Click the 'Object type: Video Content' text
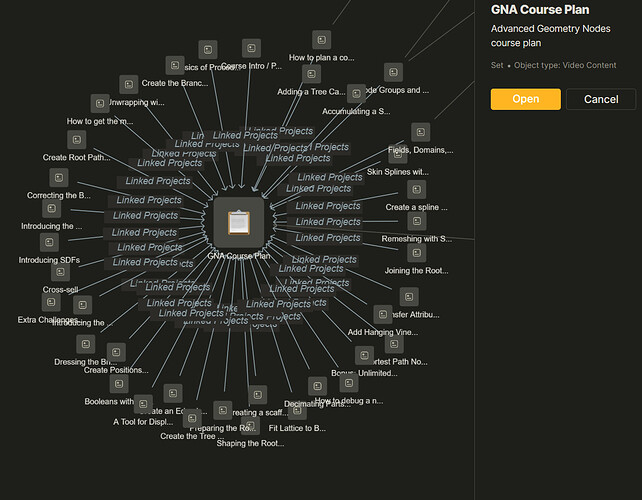This screenshot has width=642, height=500. click(565, 65)
